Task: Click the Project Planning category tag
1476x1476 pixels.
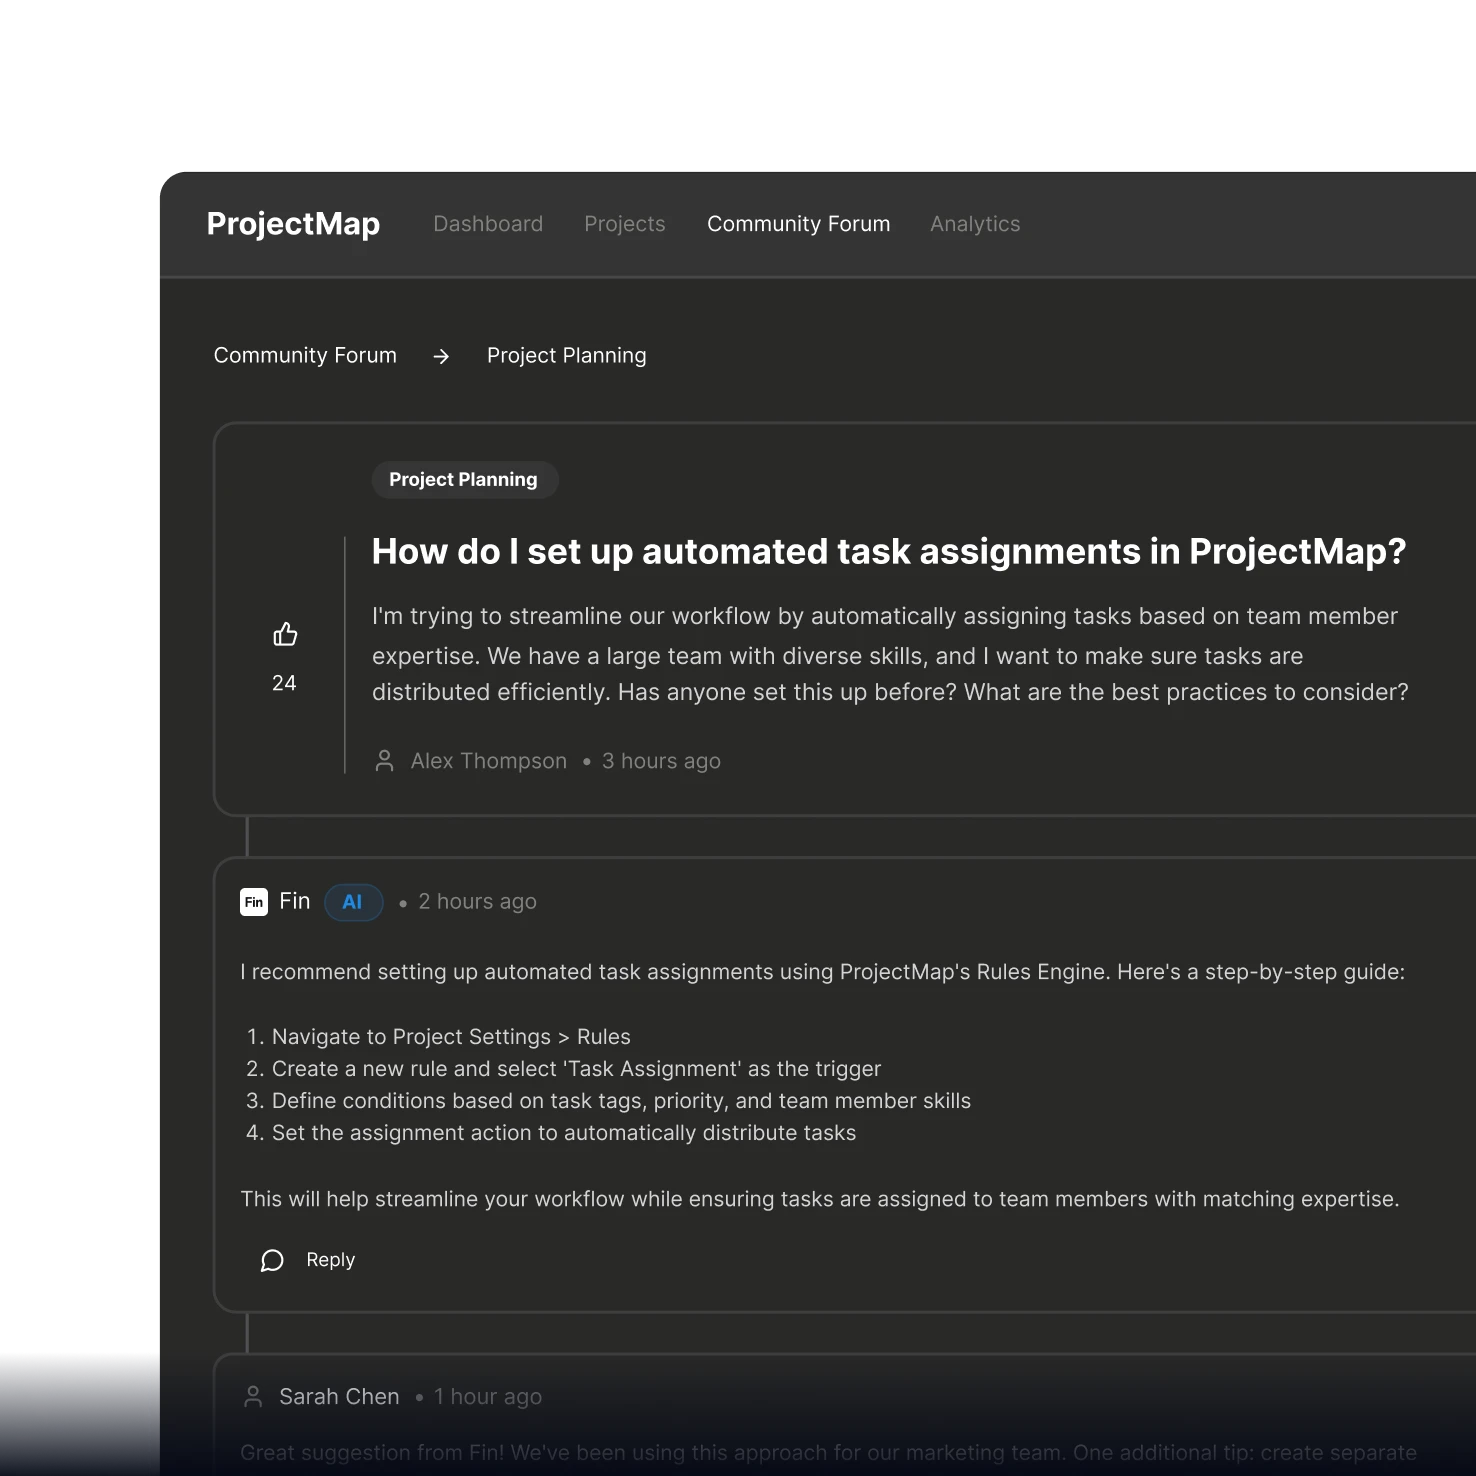Action: pos(464,480)
